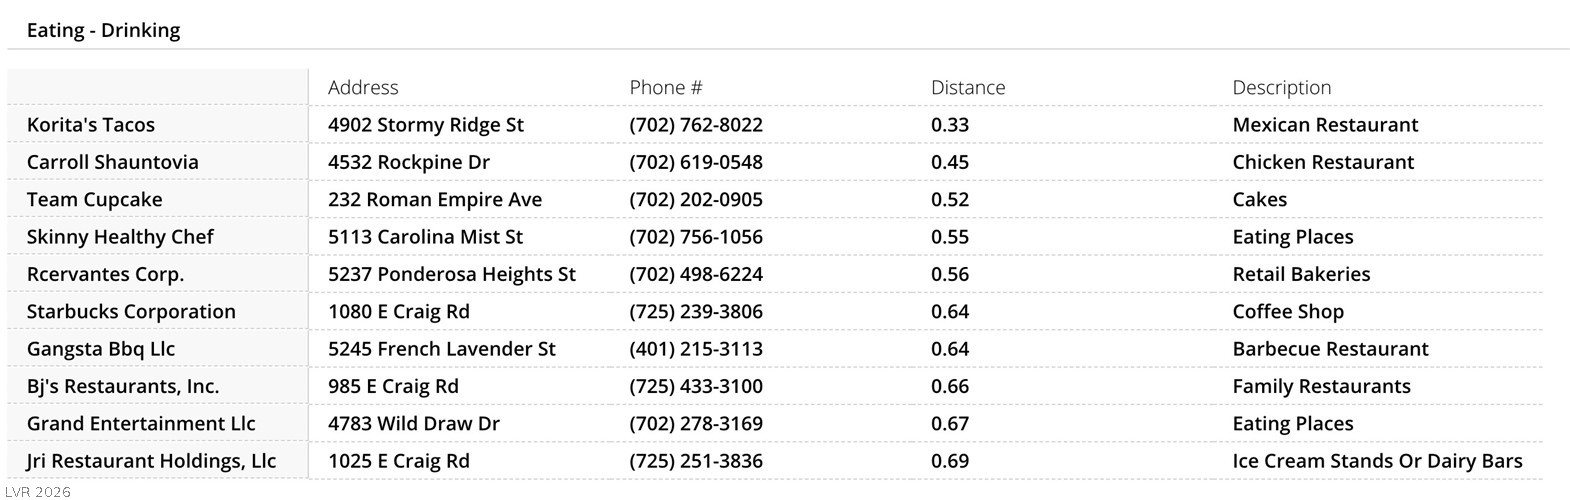Click the Eating - Drinking section title

(104, 30)
